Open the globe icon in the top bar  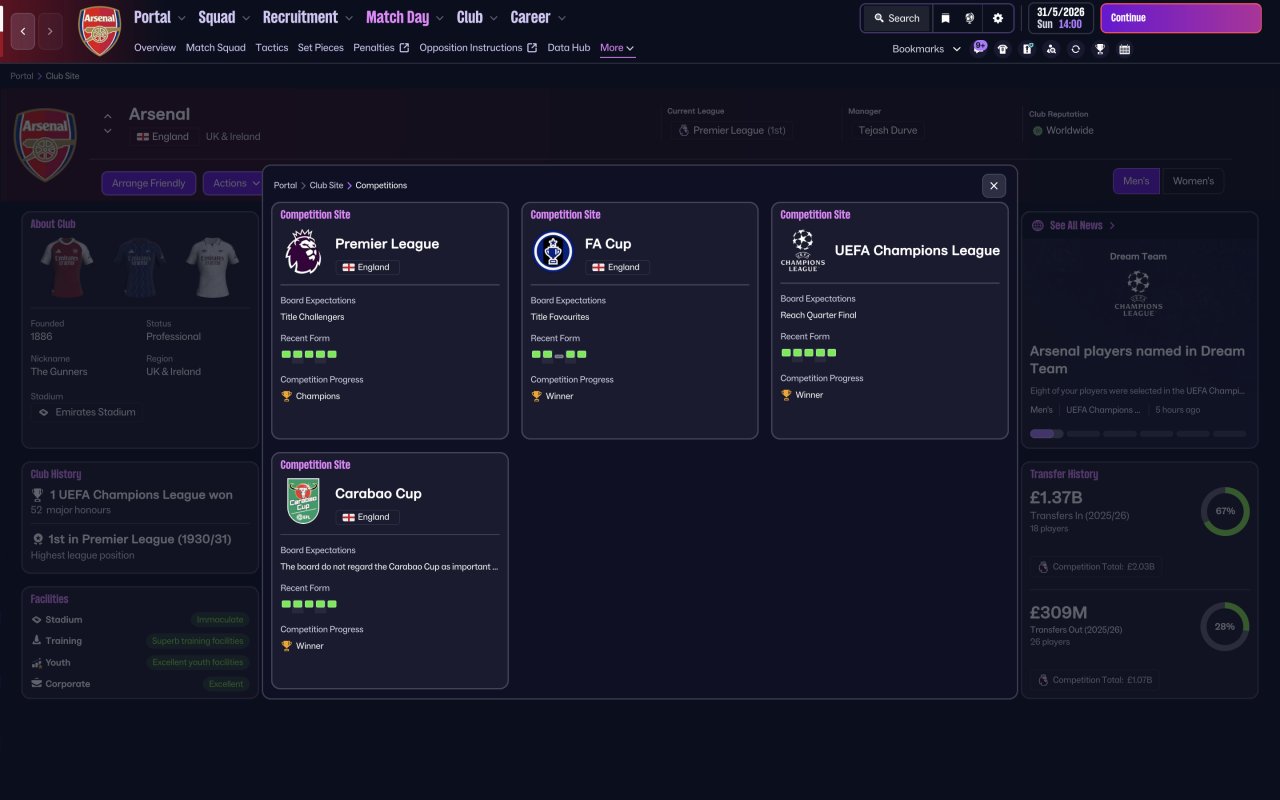coord(970,18)
